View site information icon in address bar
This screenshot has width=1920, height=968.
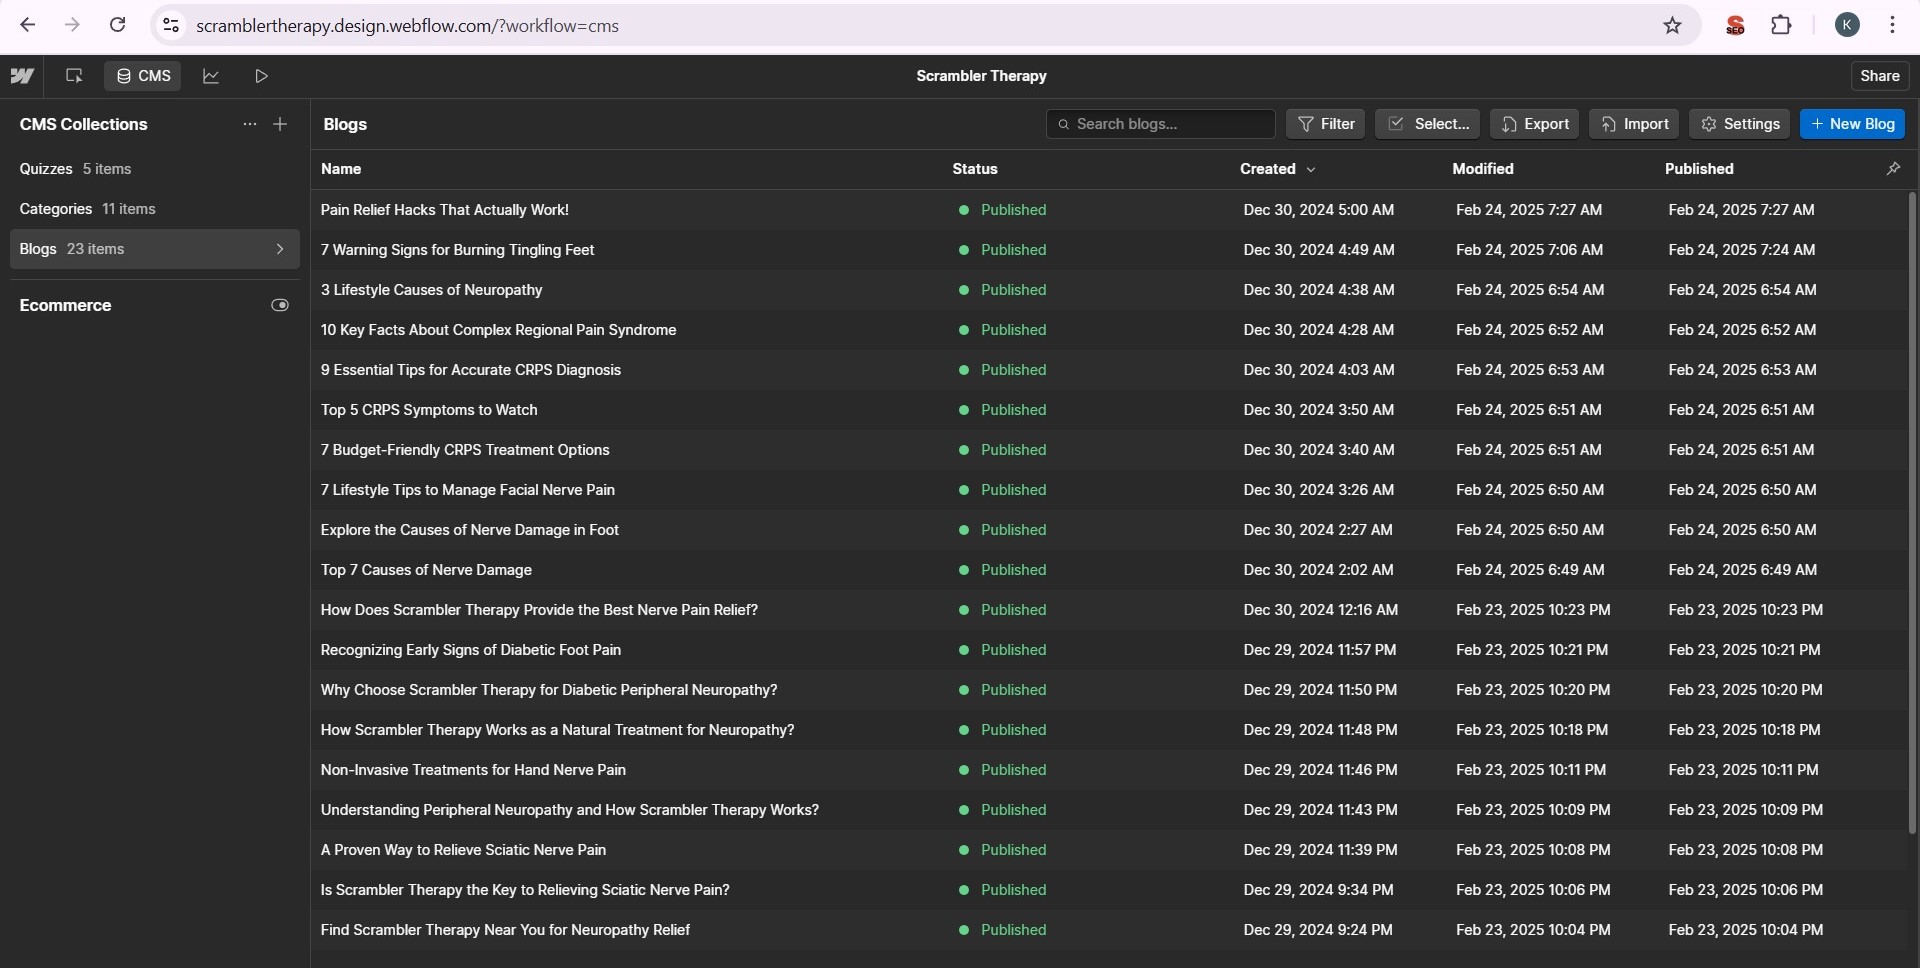[171, 25]
